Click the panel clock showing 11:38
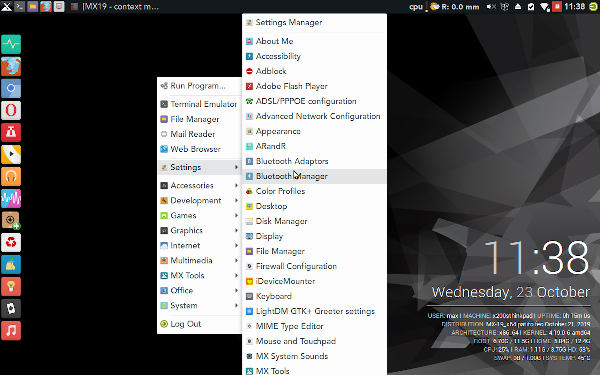600x375 pixels. (575, 7)
